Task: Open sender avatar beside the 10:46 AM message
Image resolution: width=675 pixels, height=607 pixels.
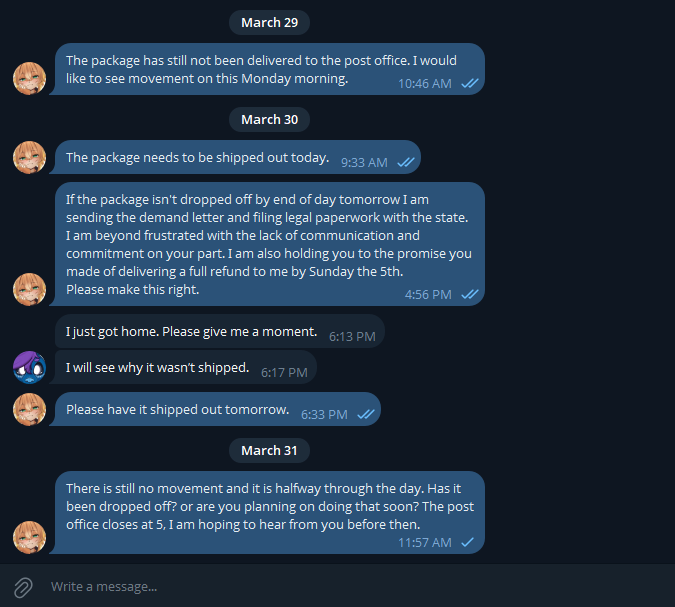Action: click(29, 78)
